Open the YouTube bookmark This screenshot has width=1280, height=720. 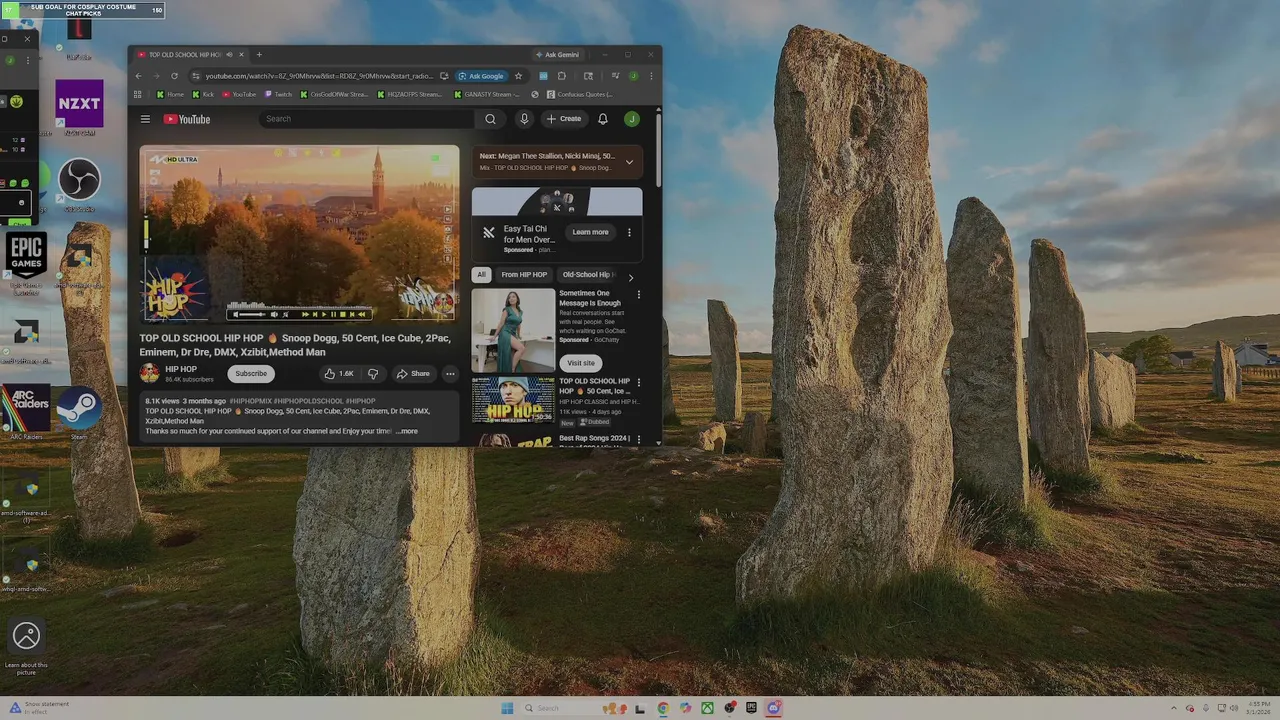point(239,94)
